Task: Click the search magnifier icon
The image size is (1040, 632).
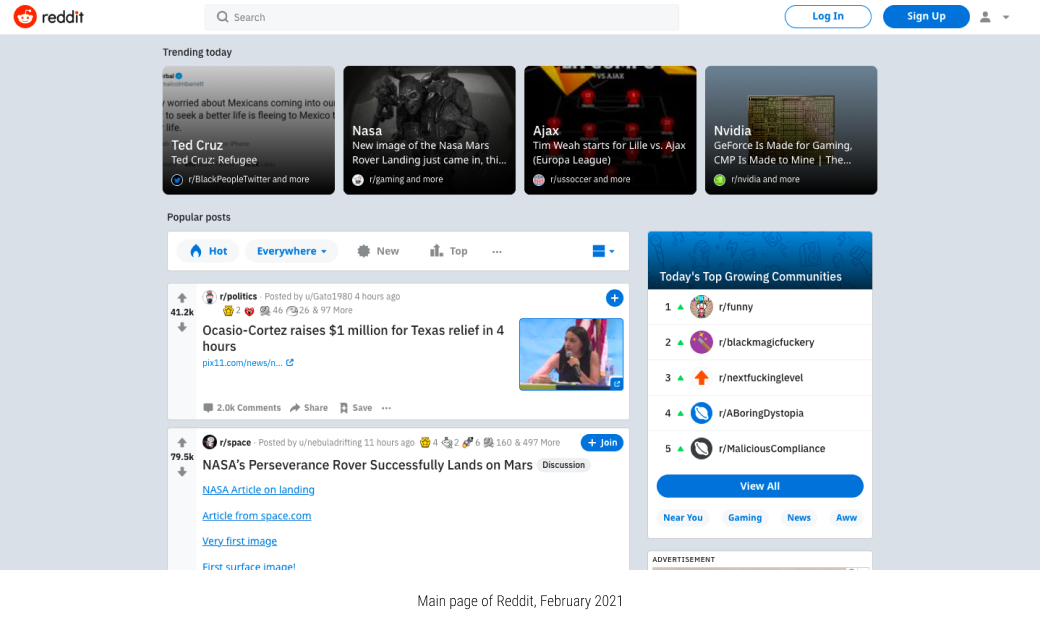Action: [223, 17]
